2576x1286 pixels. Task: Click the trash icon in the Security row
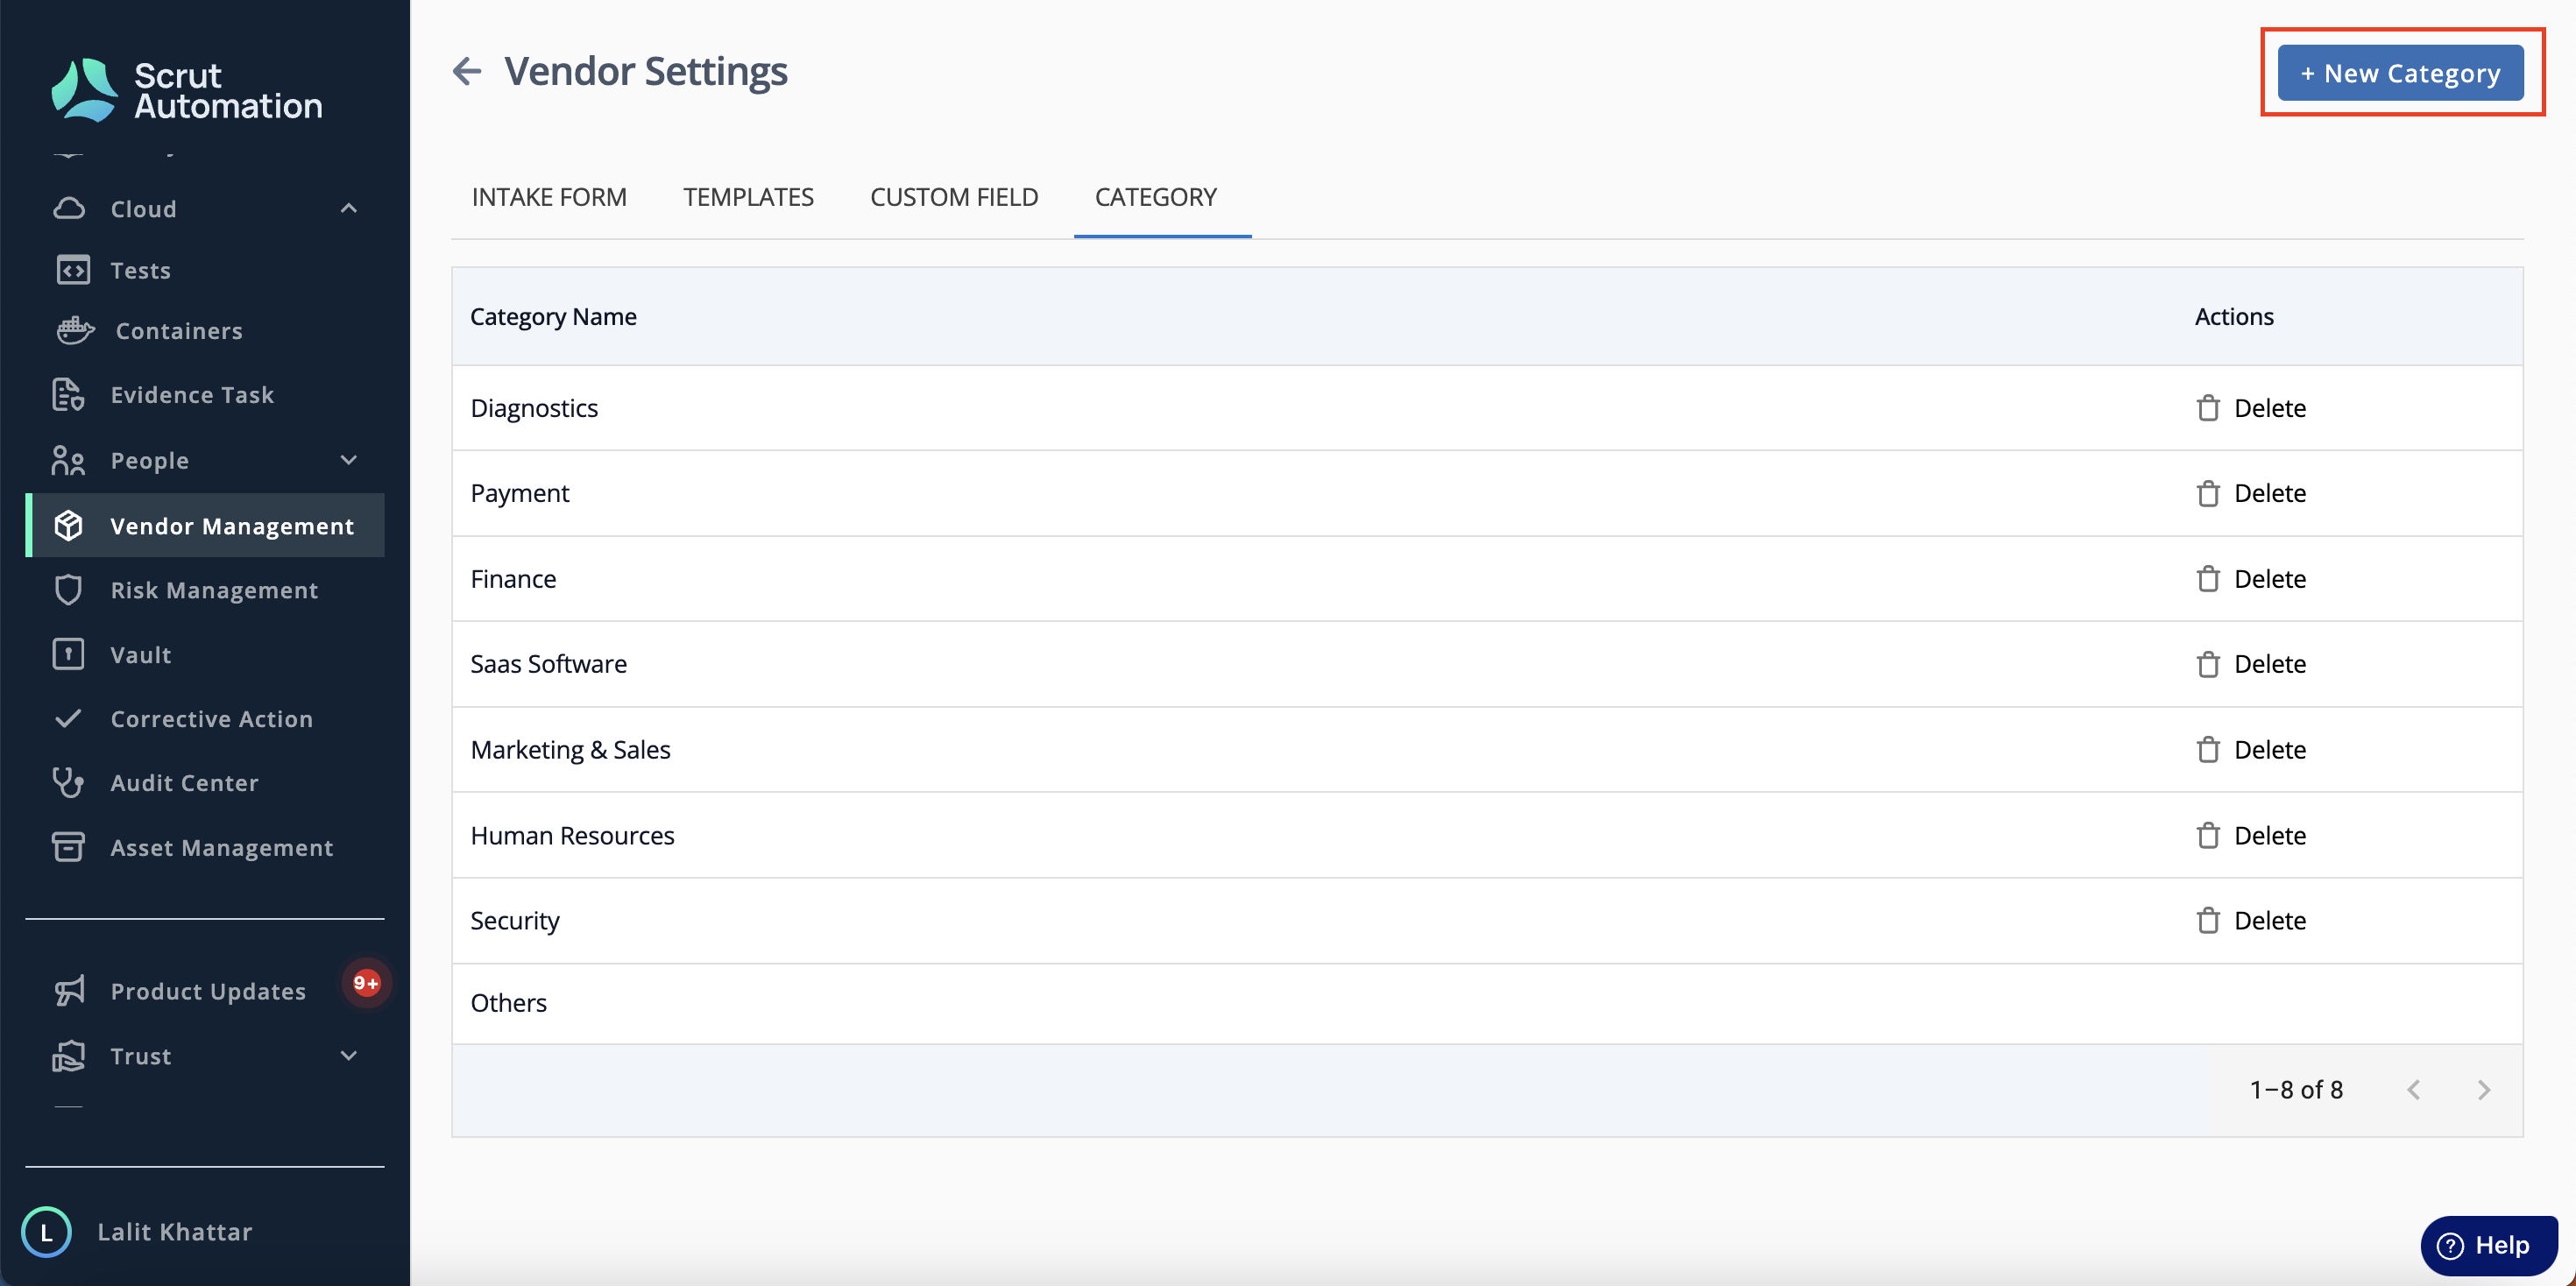[2208, 920]
